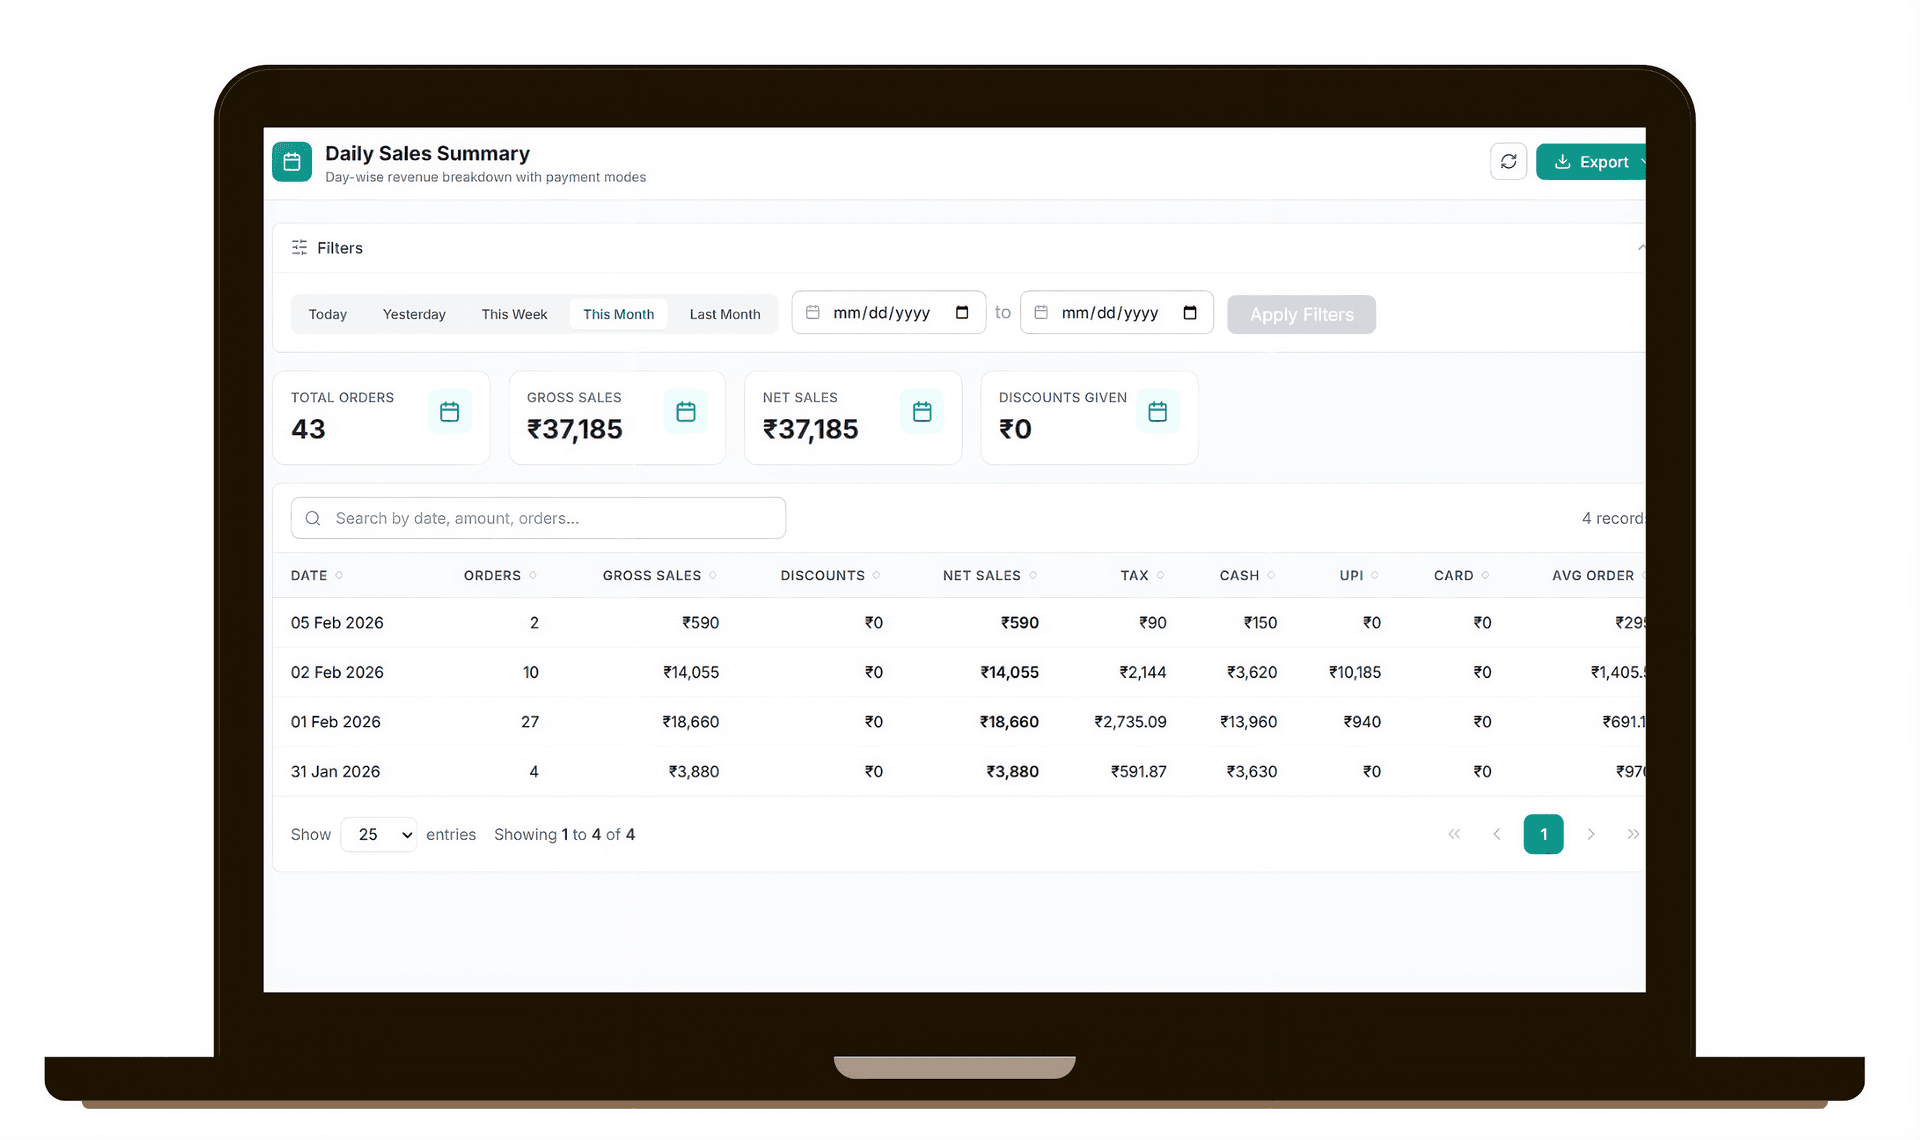1920x1140 pixels.
Task: Click the calendar icon beside Daily Sales Summary title
Action: [291, 161]
